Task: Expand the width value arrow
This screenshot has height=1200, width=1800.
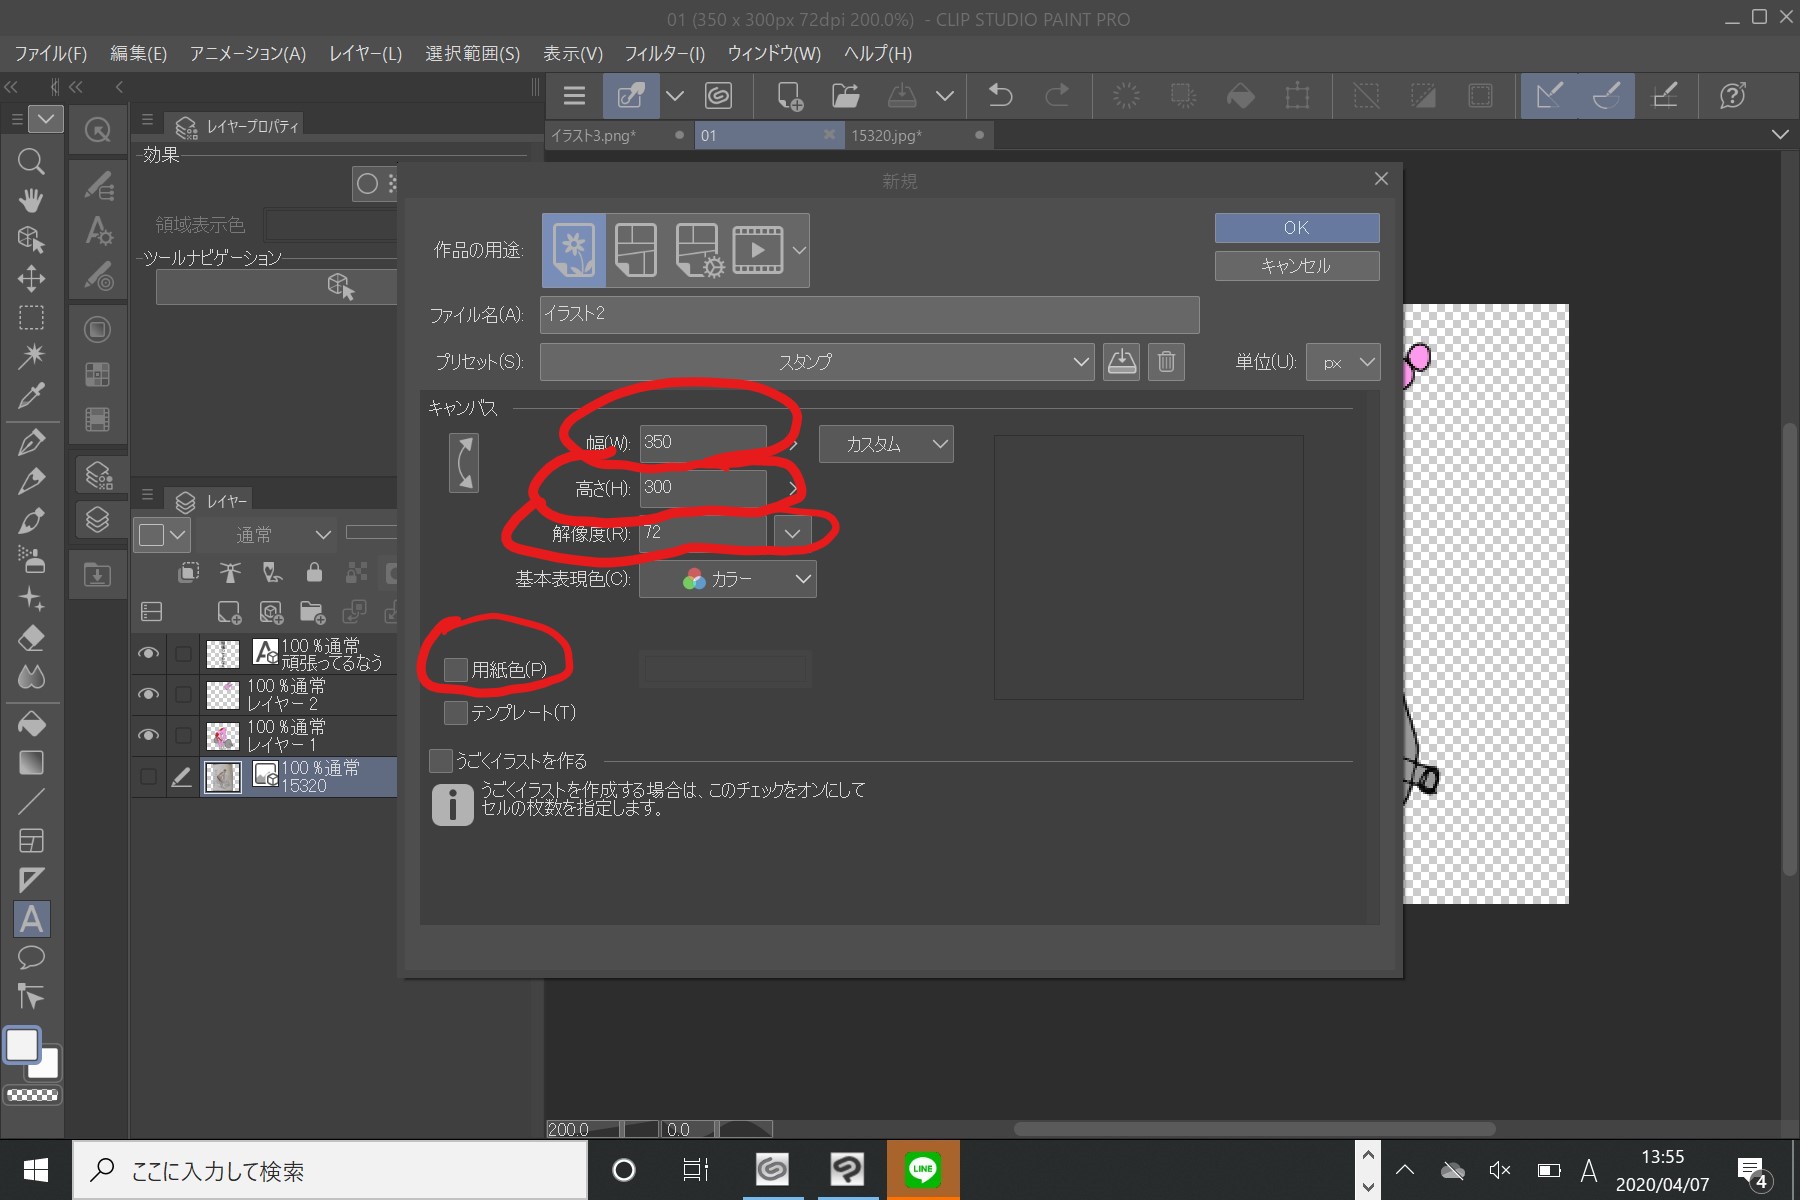Action: coord(793,443)
